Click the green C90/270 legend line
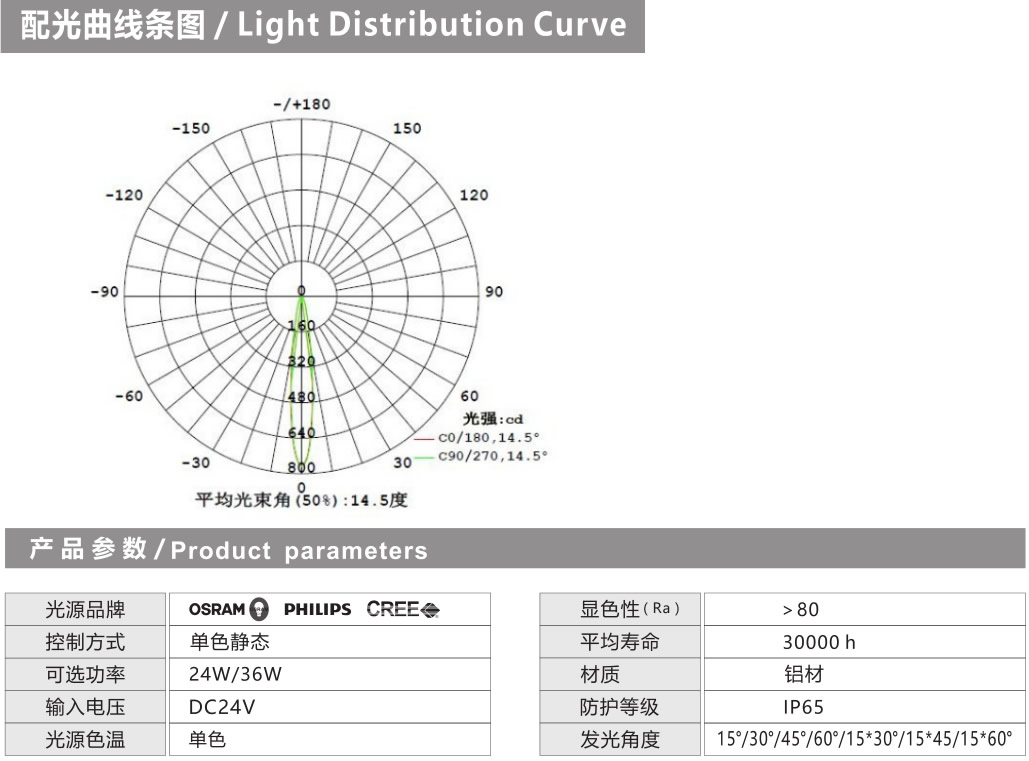Screen dimensions: 1029x761 coord(423,456)
